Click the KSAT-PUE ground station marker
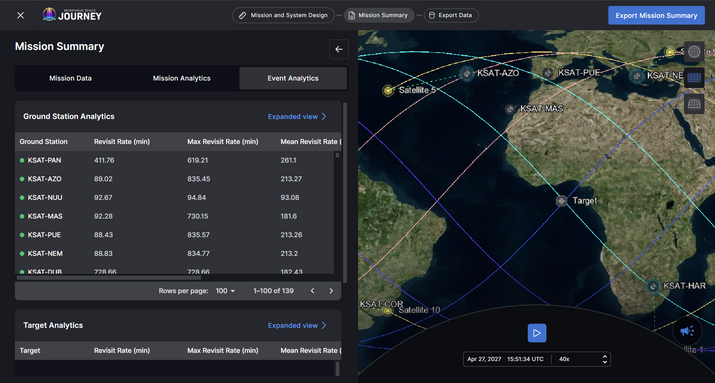The width and height of the screenshot is (715, 383). (x=548, y=73)
